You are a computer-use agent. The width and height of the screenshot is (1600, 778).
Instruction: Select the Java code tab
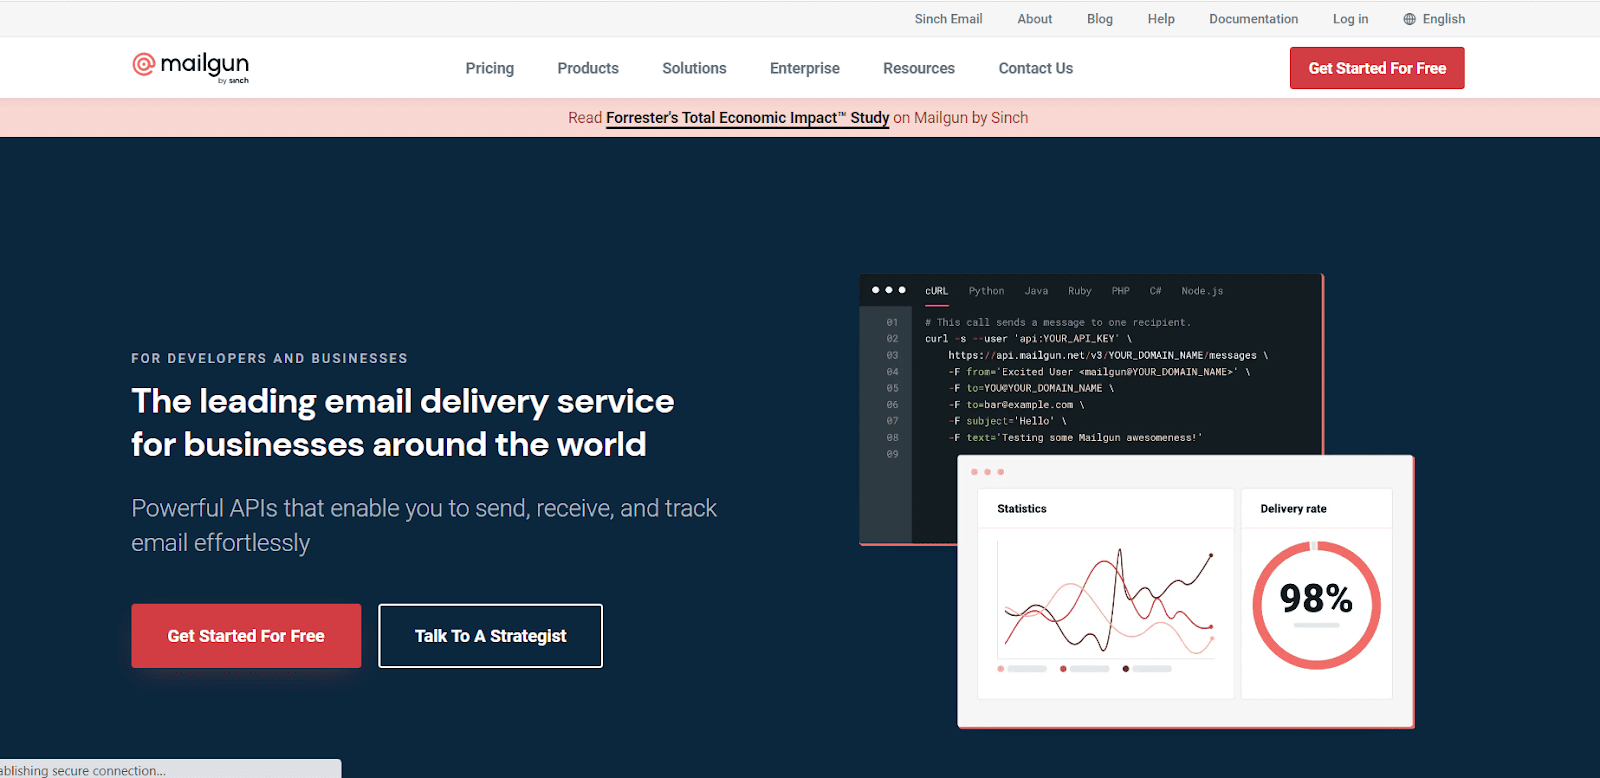tap(1036, 291)
